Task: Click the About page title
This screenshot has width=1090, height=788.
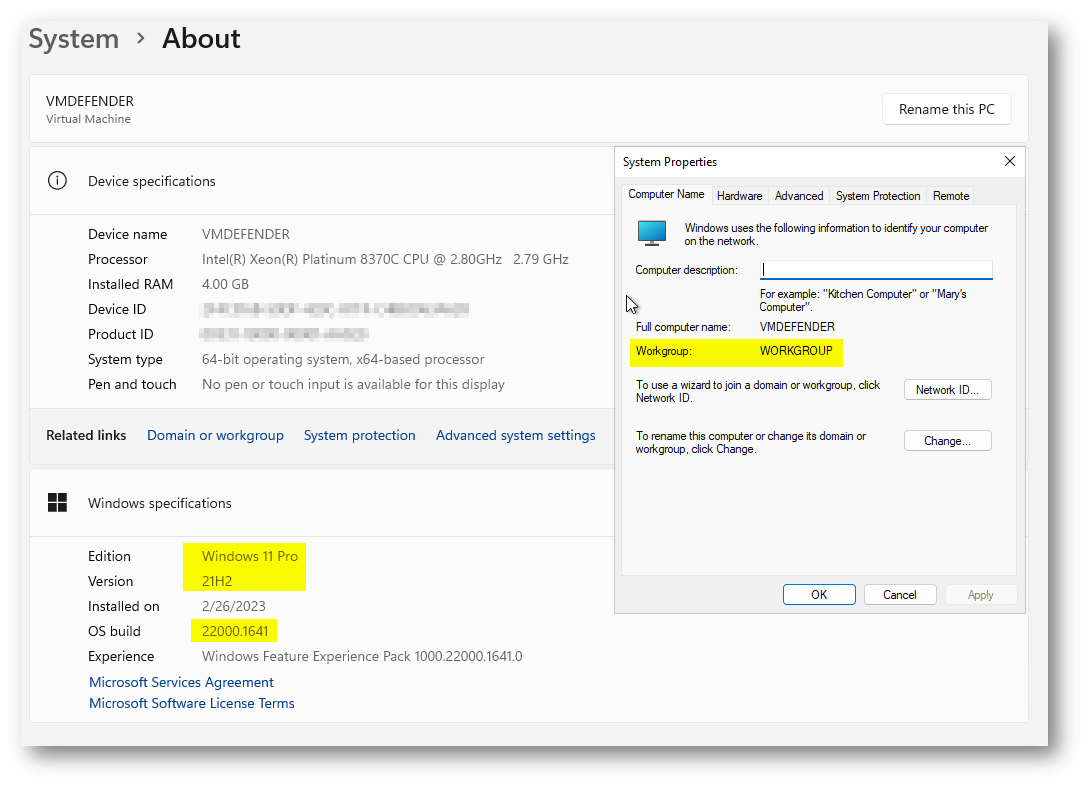Action: [202, 38]
